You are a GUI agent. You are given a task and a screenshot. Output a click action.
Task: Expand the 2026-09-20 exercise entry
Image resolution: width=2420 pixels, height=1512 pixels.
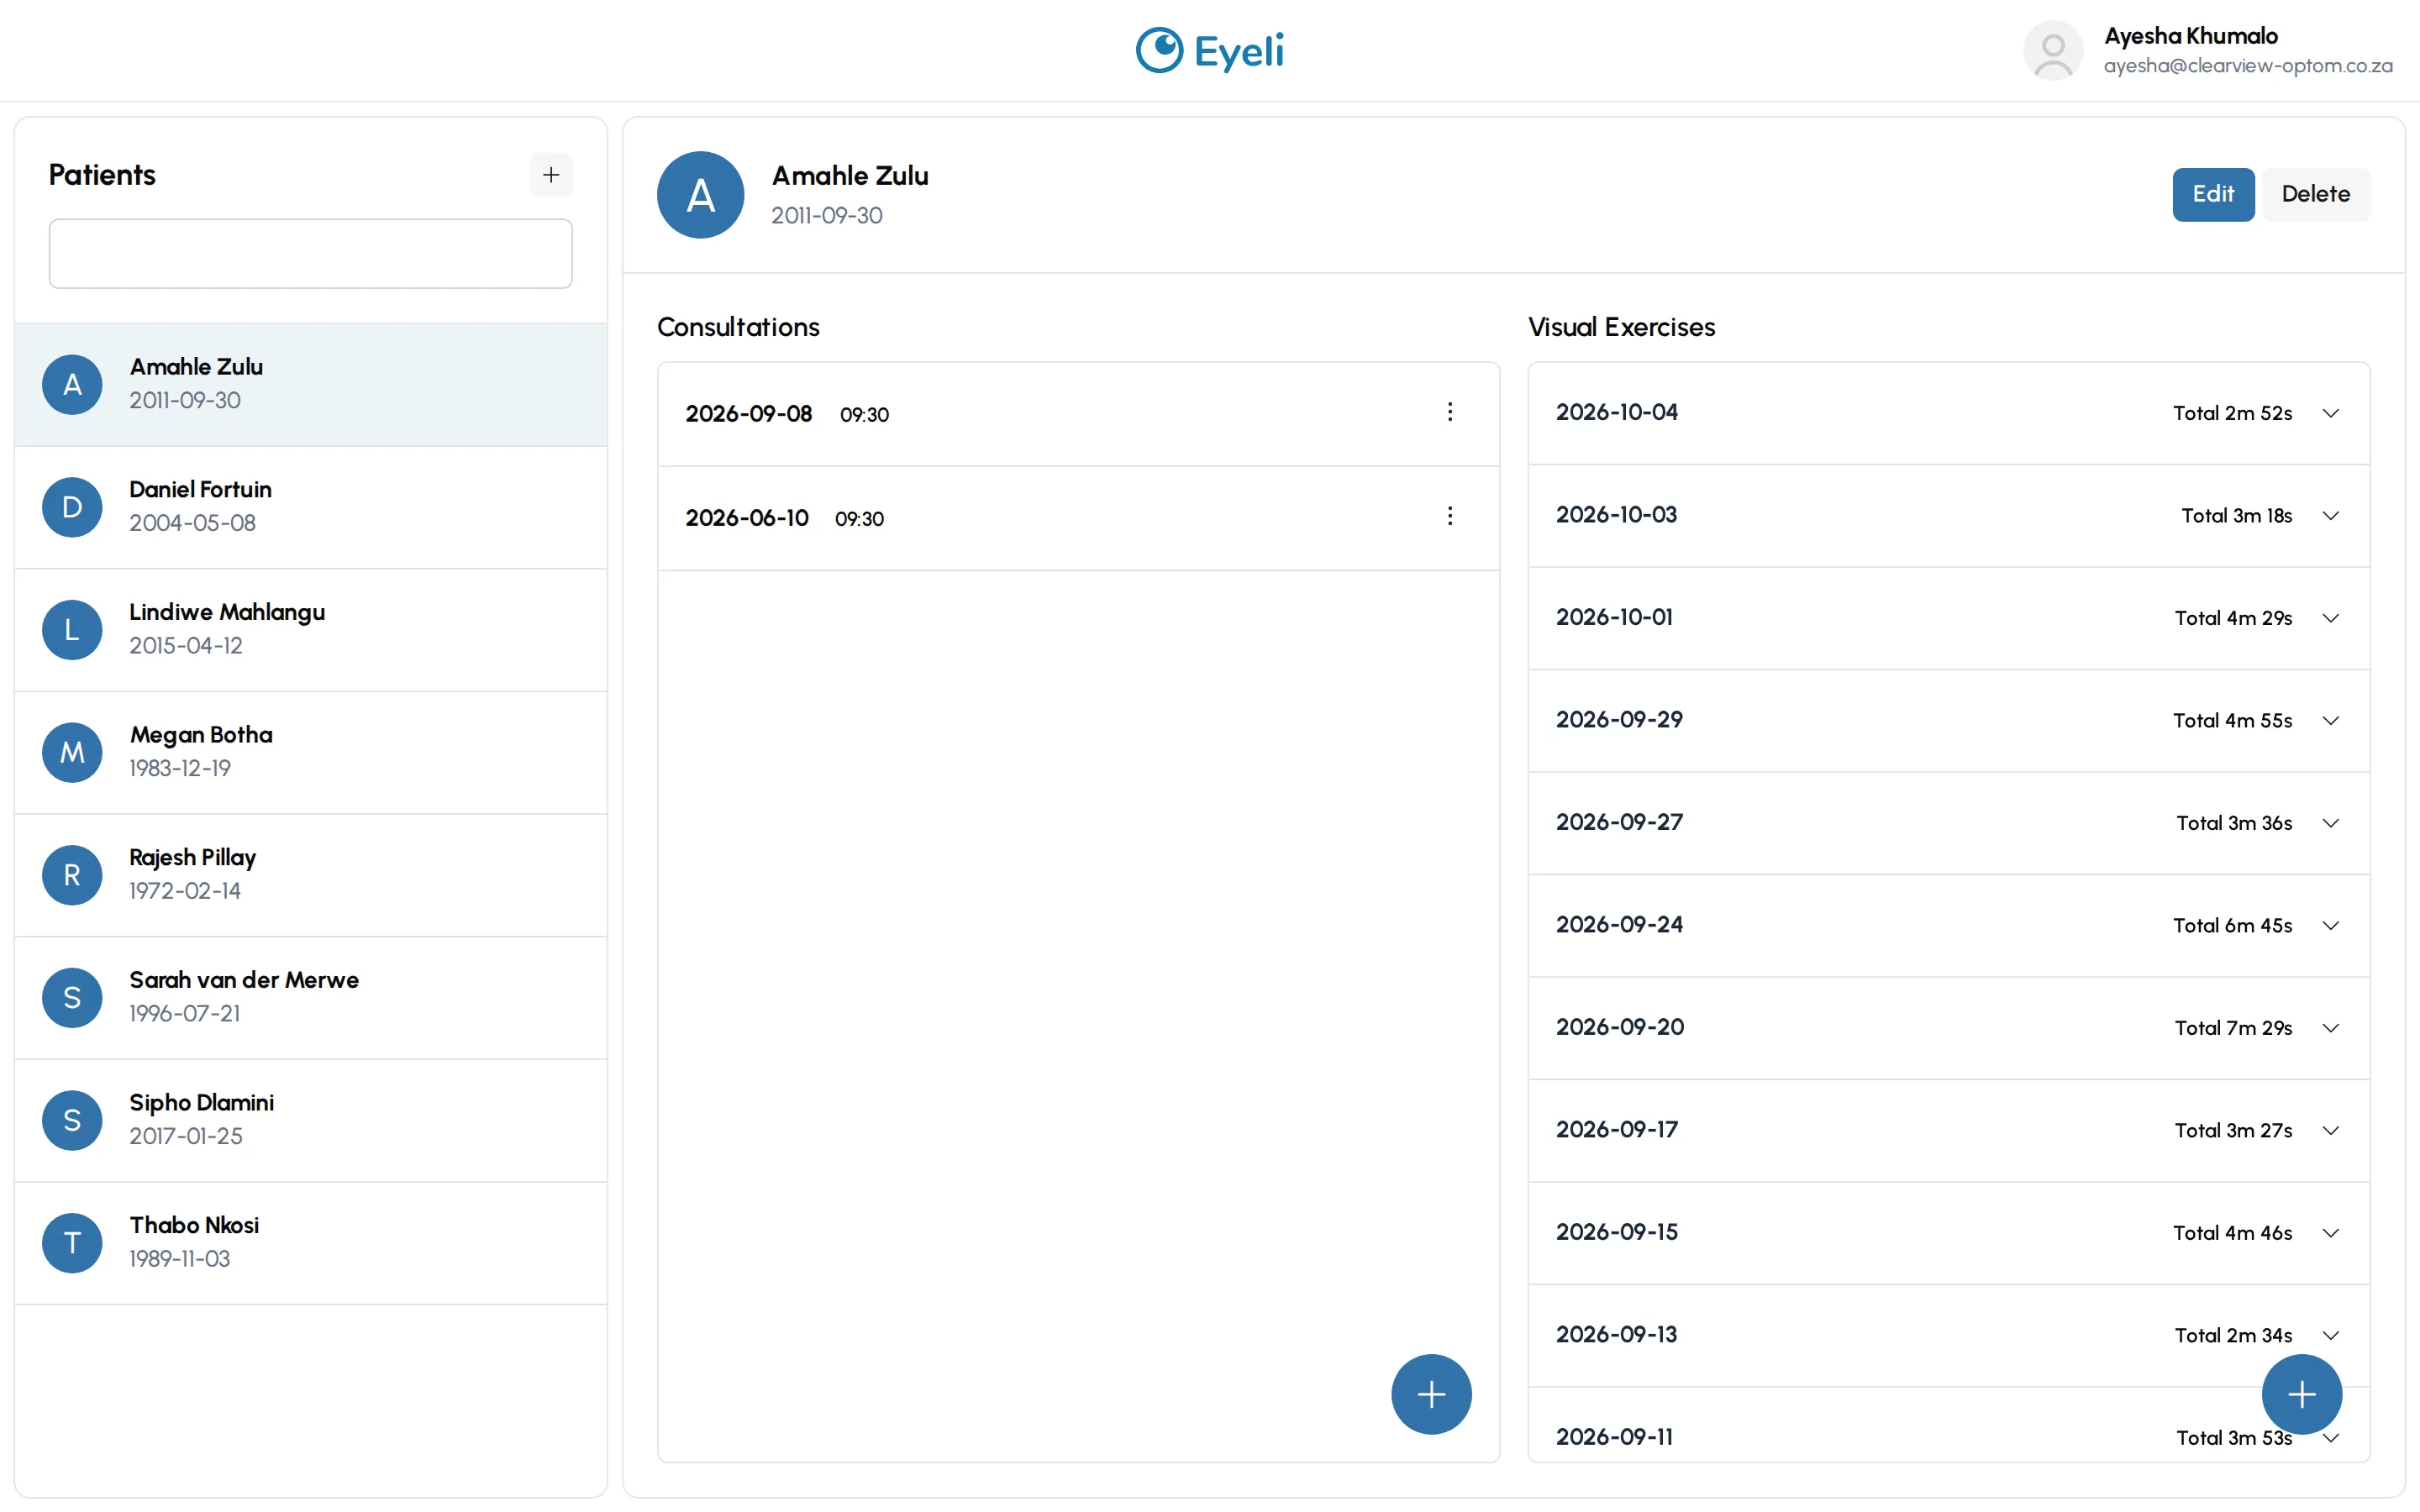2331,1028
